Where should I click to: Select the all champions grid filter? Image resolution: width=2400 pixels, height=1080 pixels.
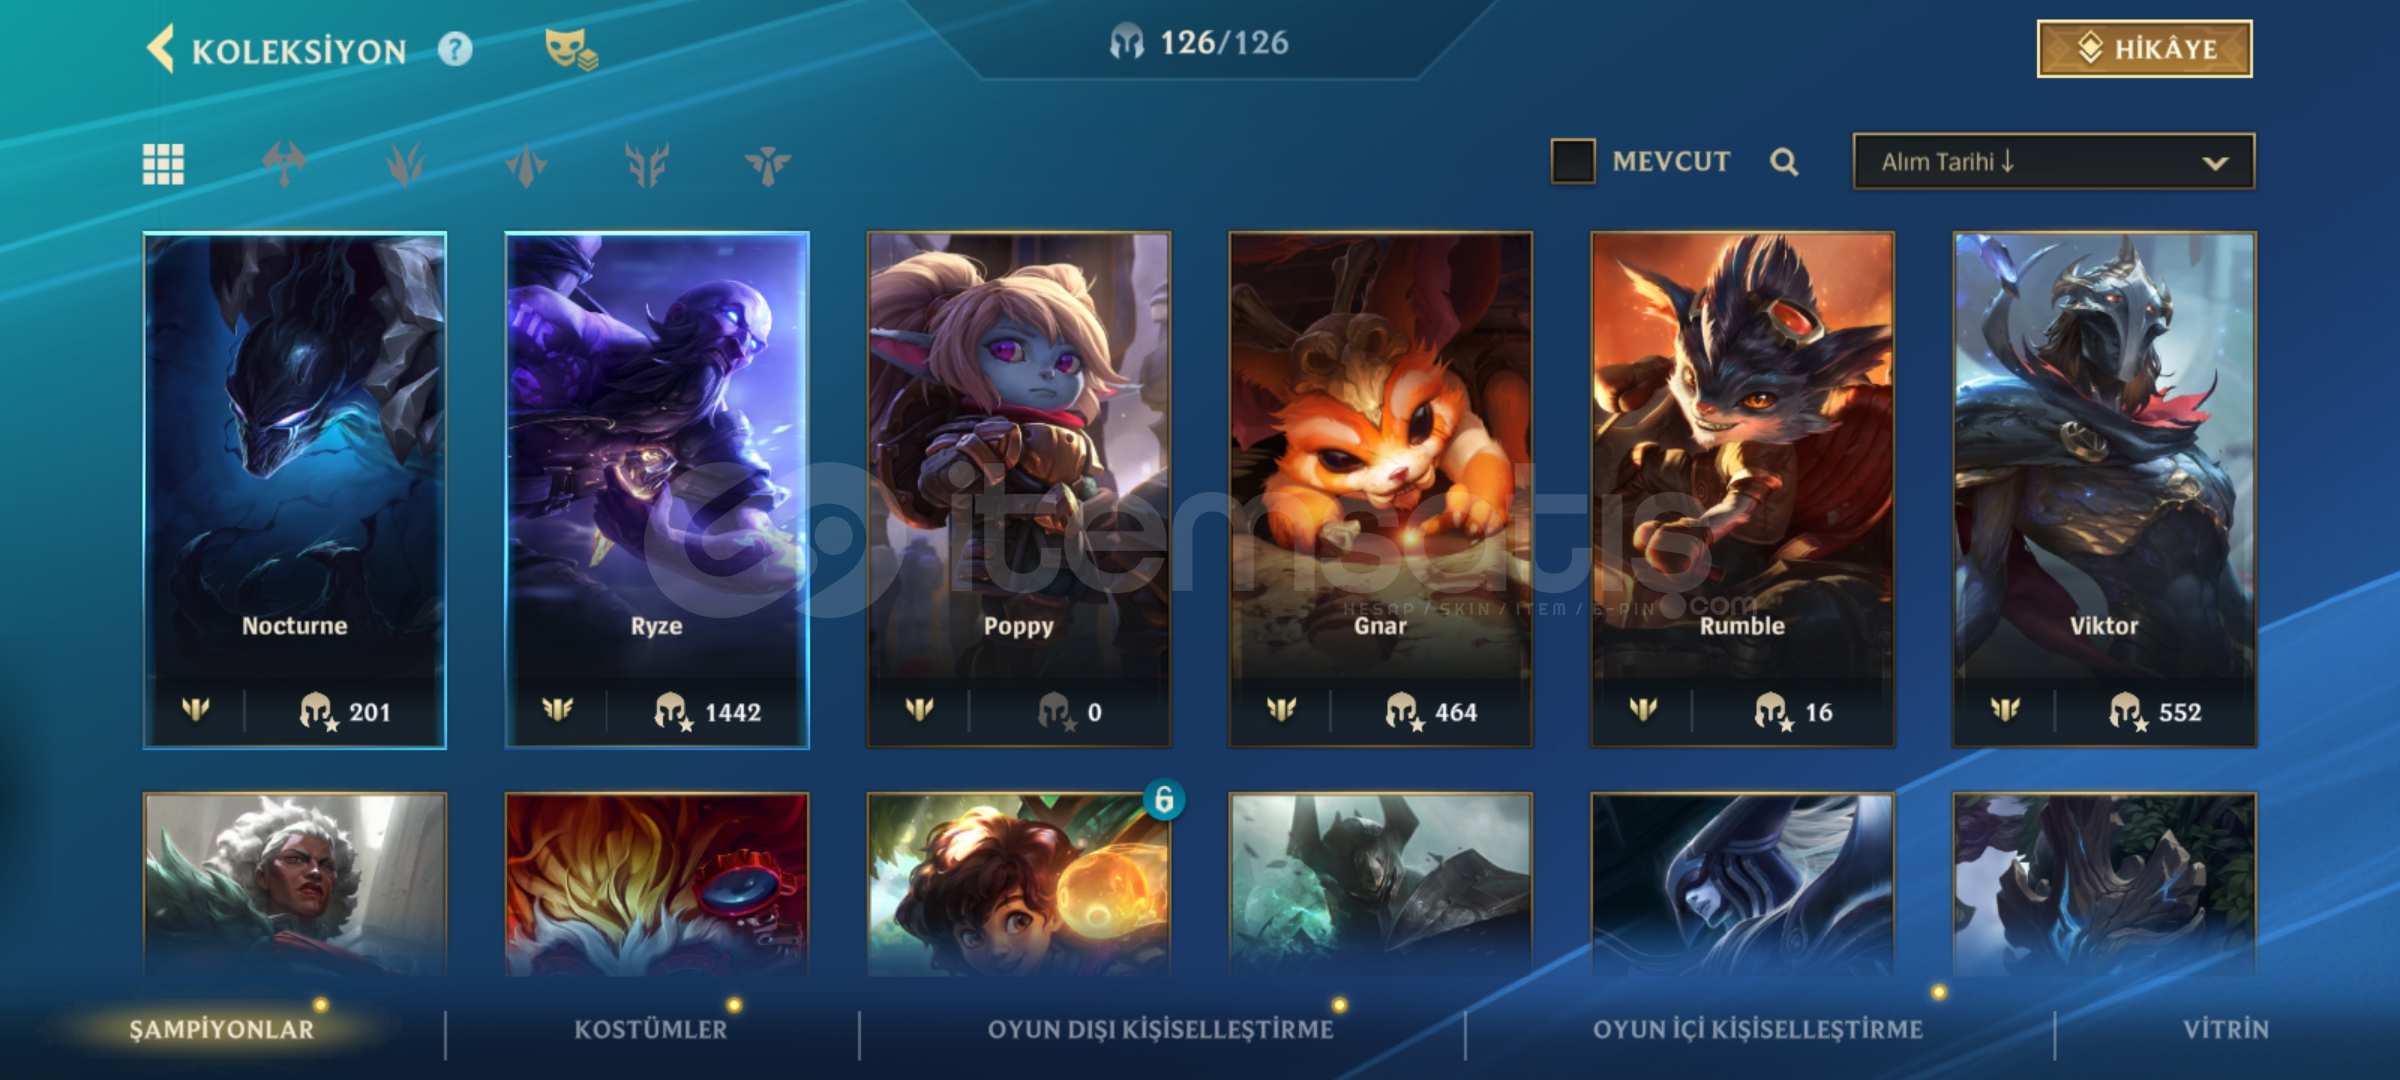point(163,164)
